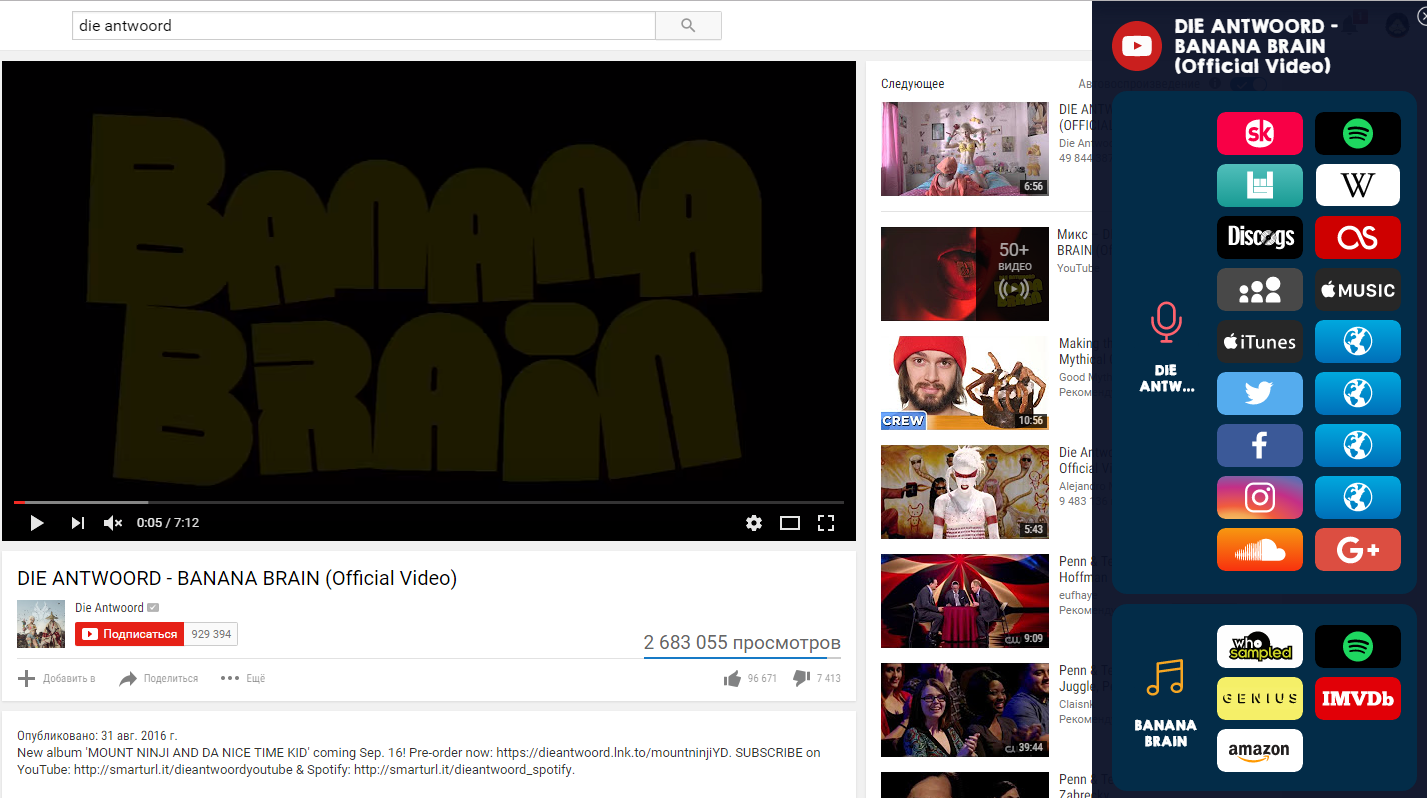Open the Wikipedia icon
1427x798 pixels.
click(1358, 185)
